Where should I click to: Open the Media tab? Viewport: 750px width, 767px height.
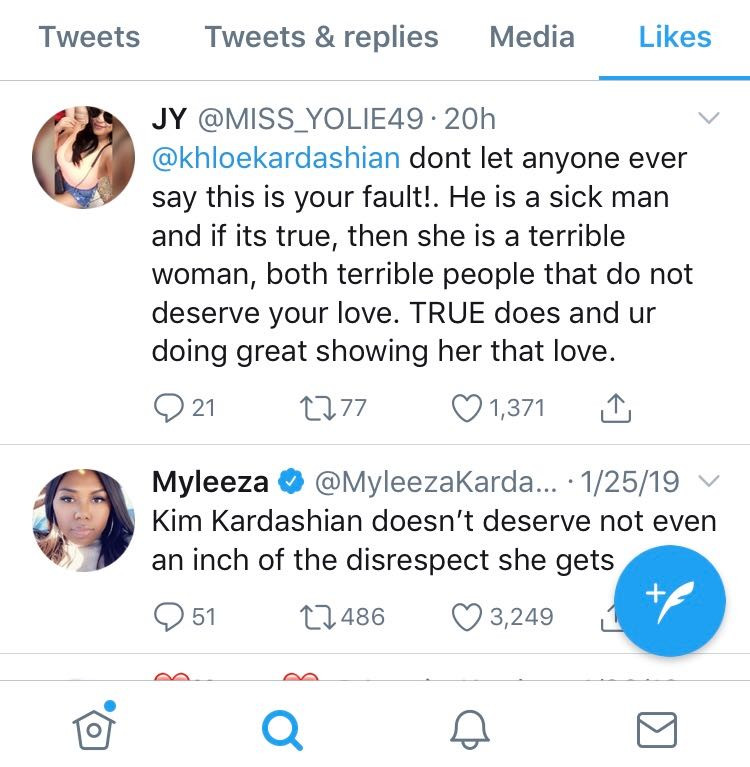click(532, 38)
